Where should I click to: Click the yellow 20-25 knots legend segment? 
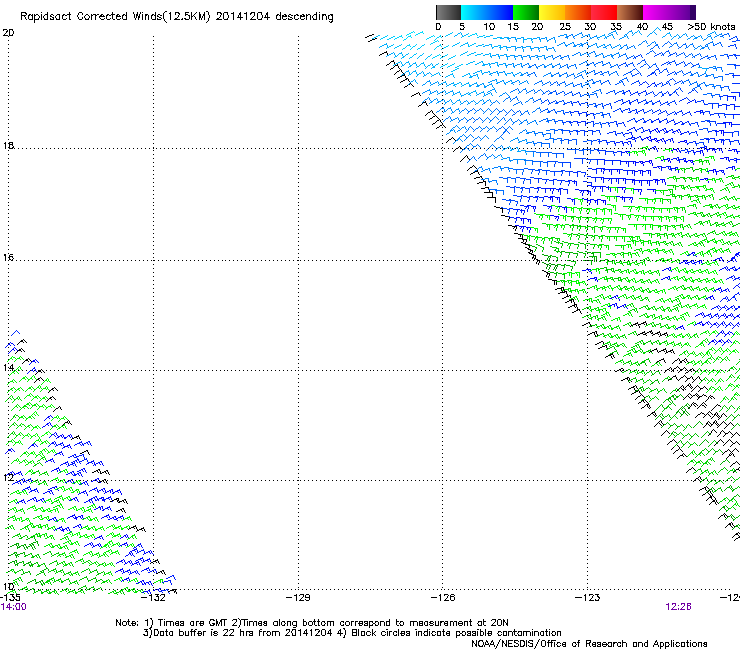(x=552, y=12)
